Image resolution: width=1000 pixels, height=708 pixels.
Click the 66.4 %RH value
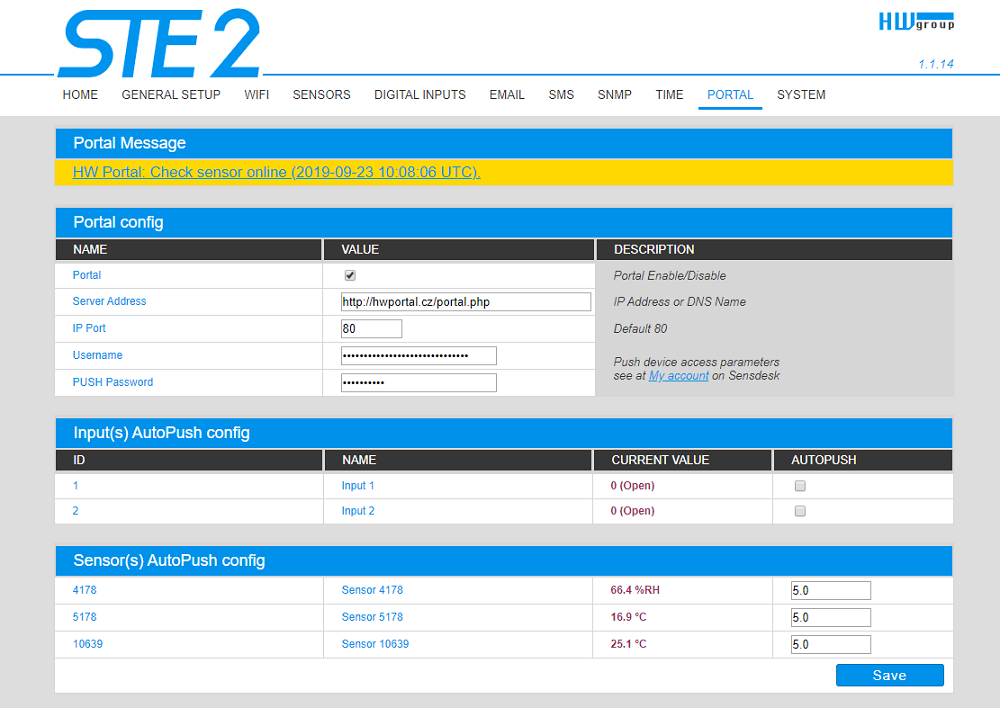tap(635, 590)
